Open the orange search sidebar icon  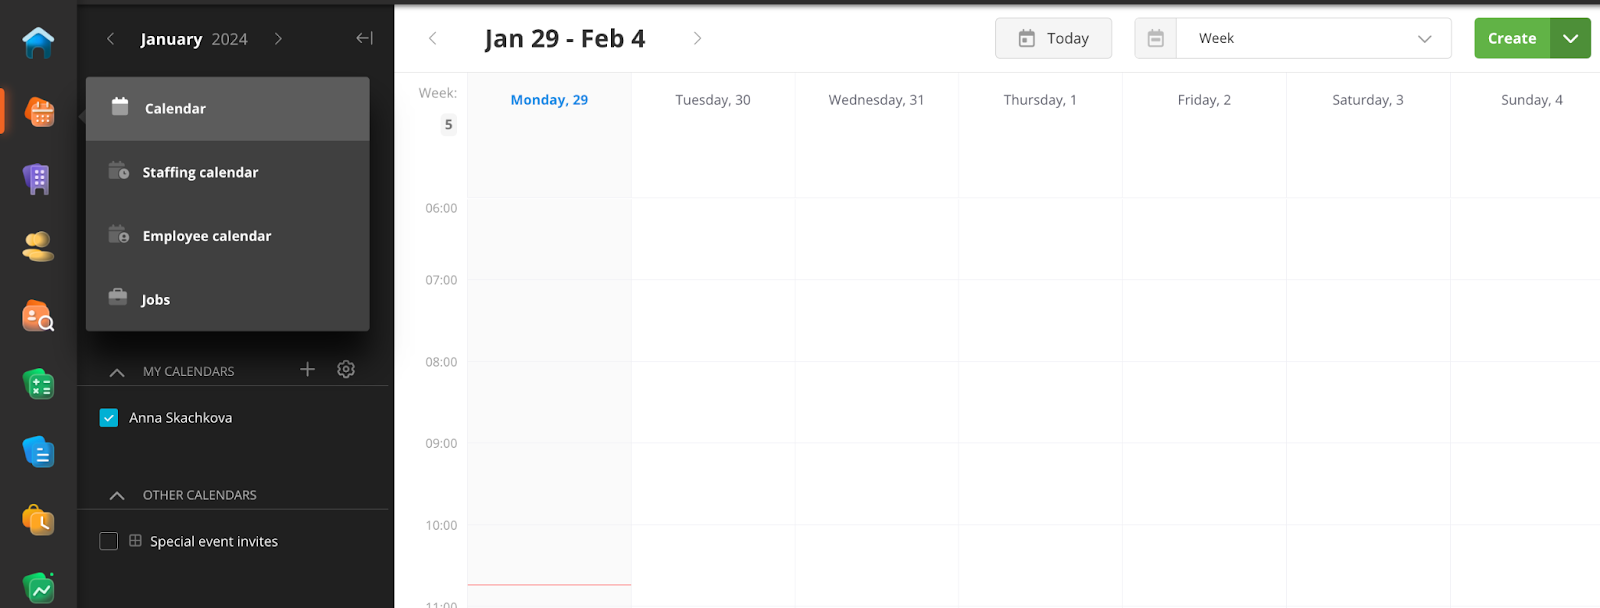[38, 316]
